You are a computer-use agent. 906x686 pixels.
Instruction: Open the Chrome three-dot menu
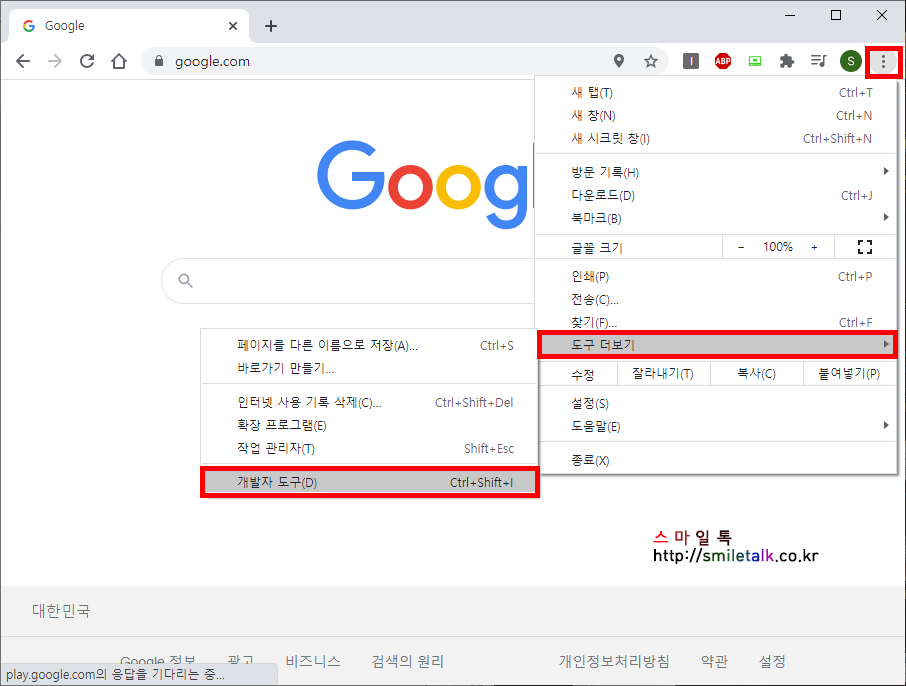[883, 61]
